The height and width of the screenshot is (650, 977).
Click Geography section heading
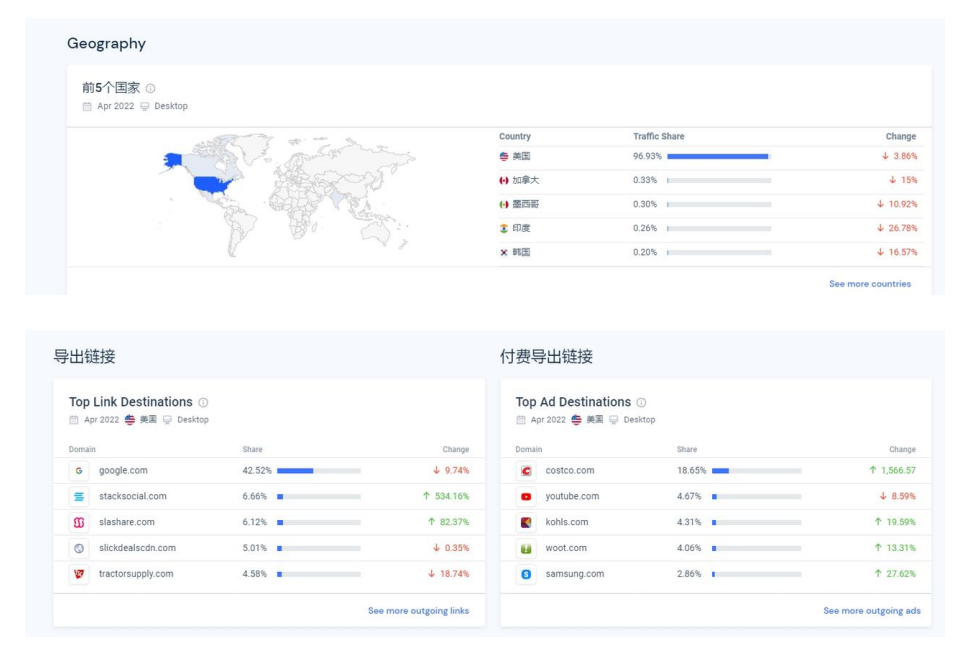pyautogui.click(x=107, y=44)
